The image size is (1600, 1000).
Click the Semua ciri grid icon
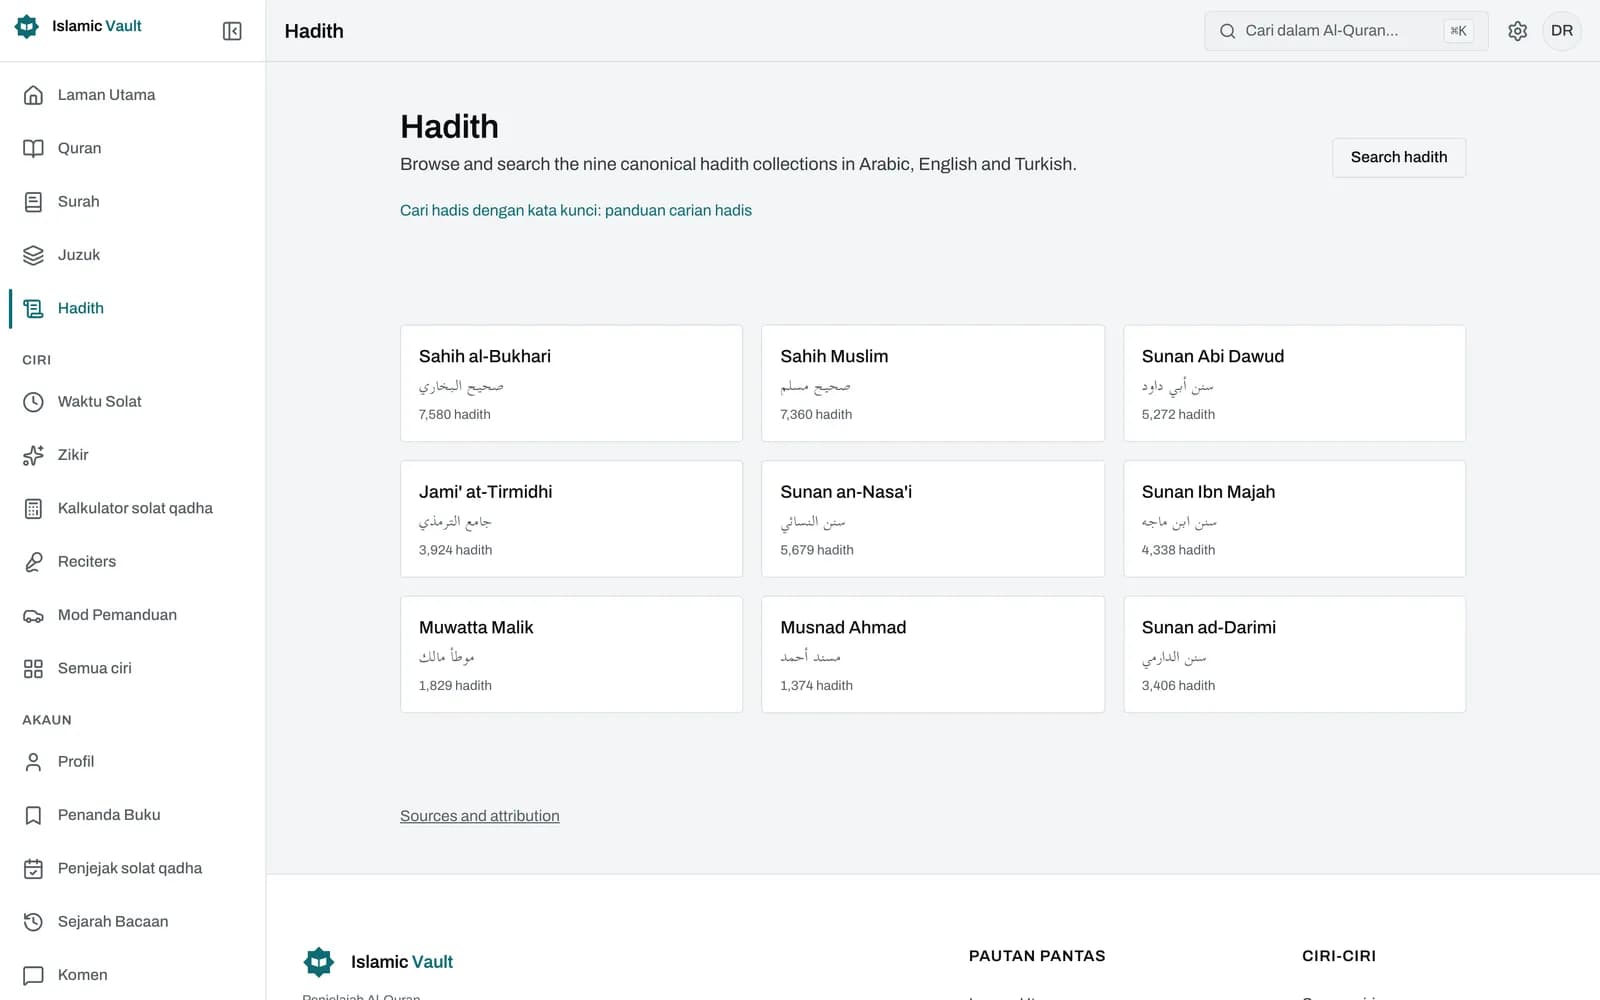pos(33,668)
